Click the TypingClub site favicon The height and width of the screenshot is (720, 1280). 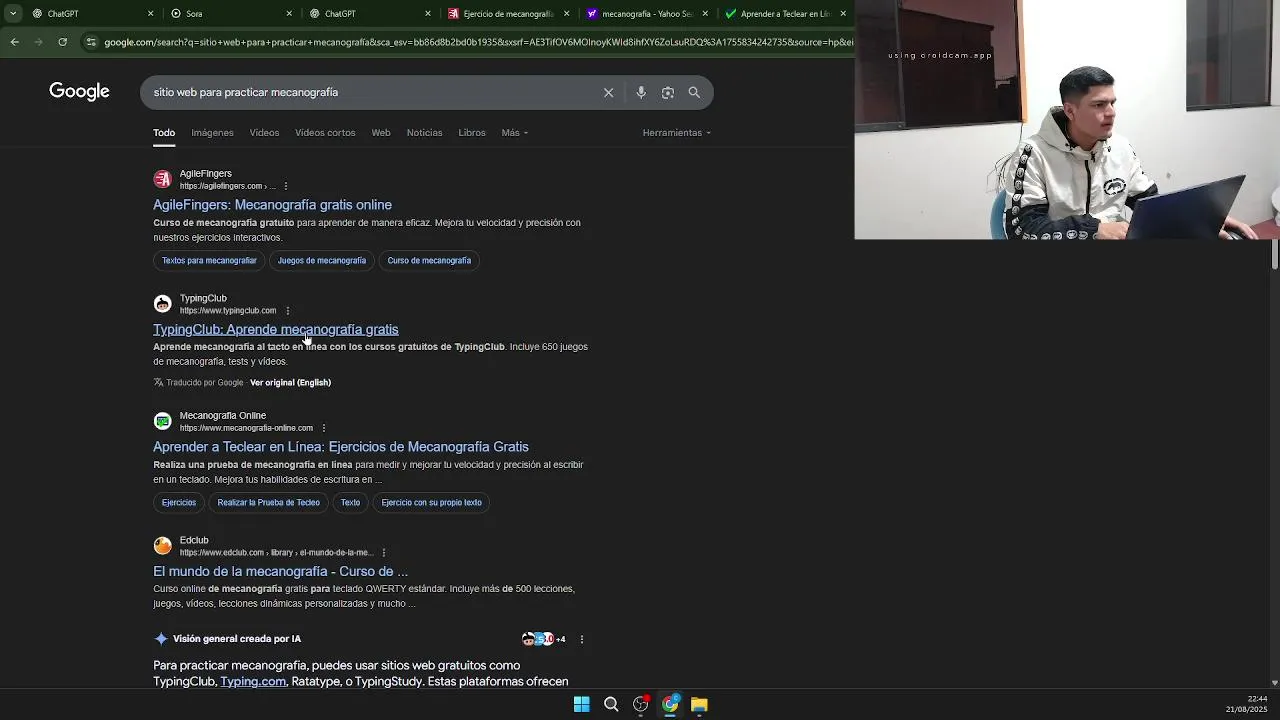162,304
